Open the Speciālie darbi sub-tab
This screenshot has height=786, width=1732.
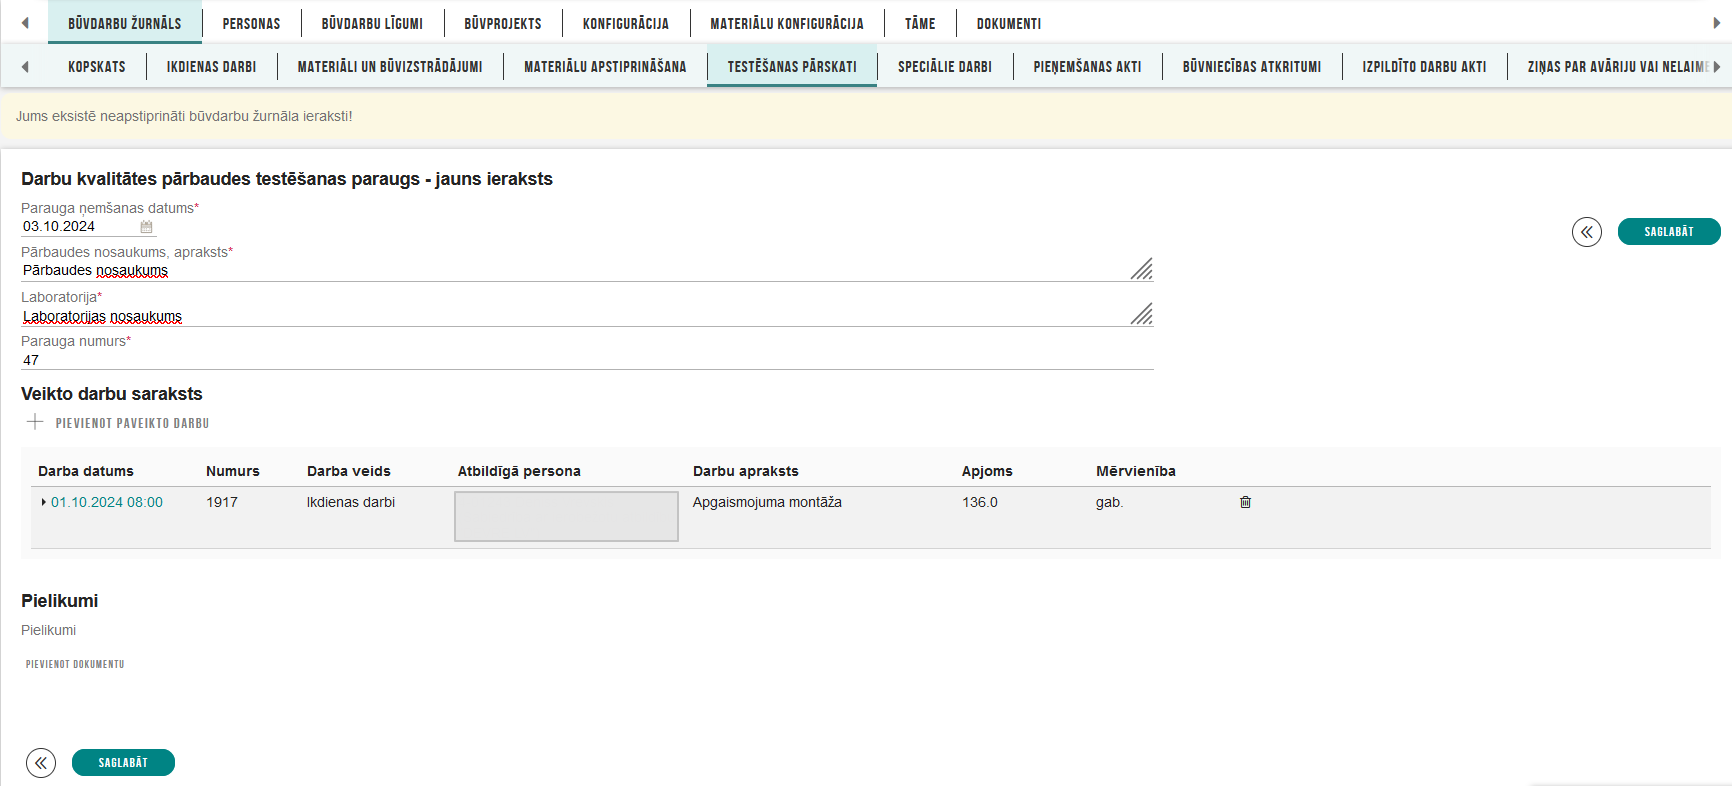(x=945, y=67)
